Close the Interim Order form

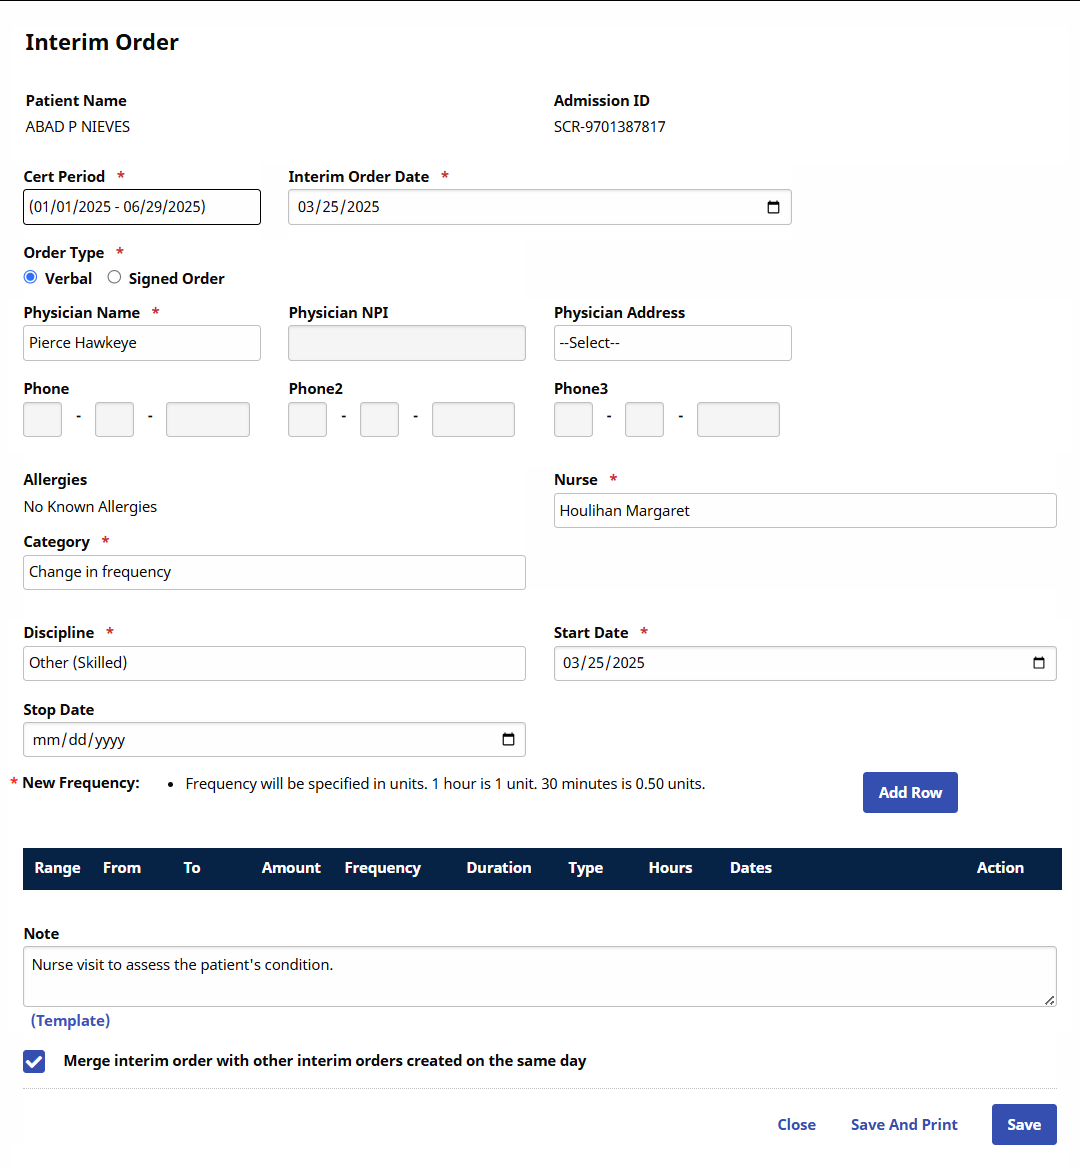[796, 1125]
